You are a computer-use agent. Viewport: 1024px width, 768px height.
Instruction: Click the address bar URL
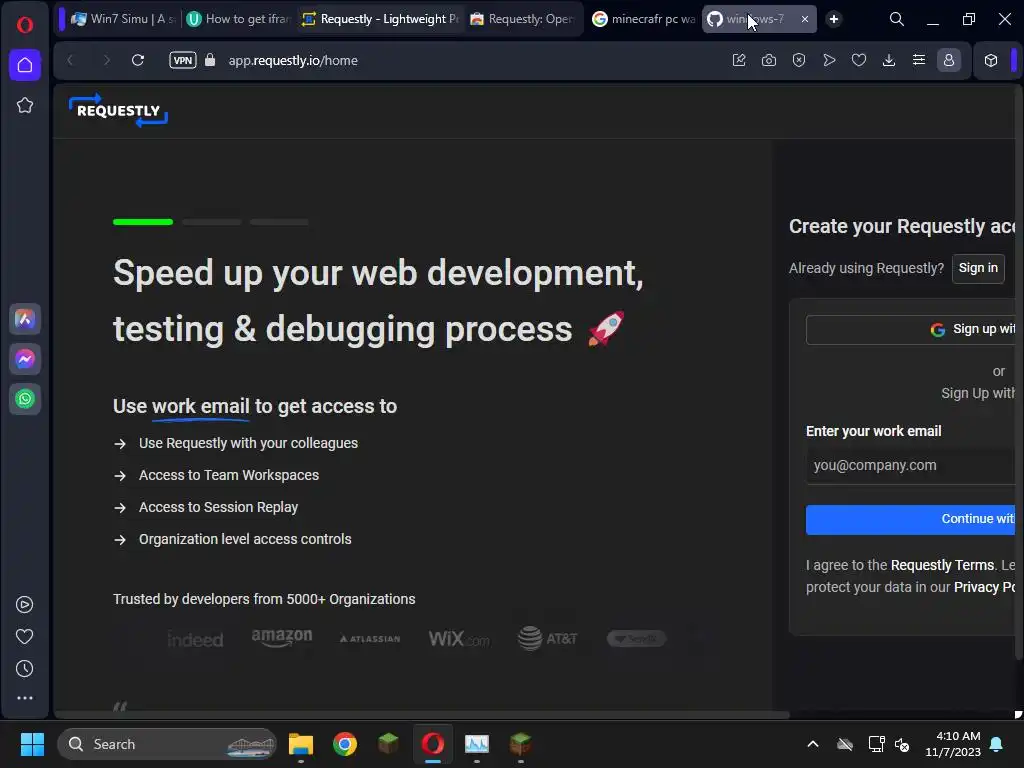point(293,60)
